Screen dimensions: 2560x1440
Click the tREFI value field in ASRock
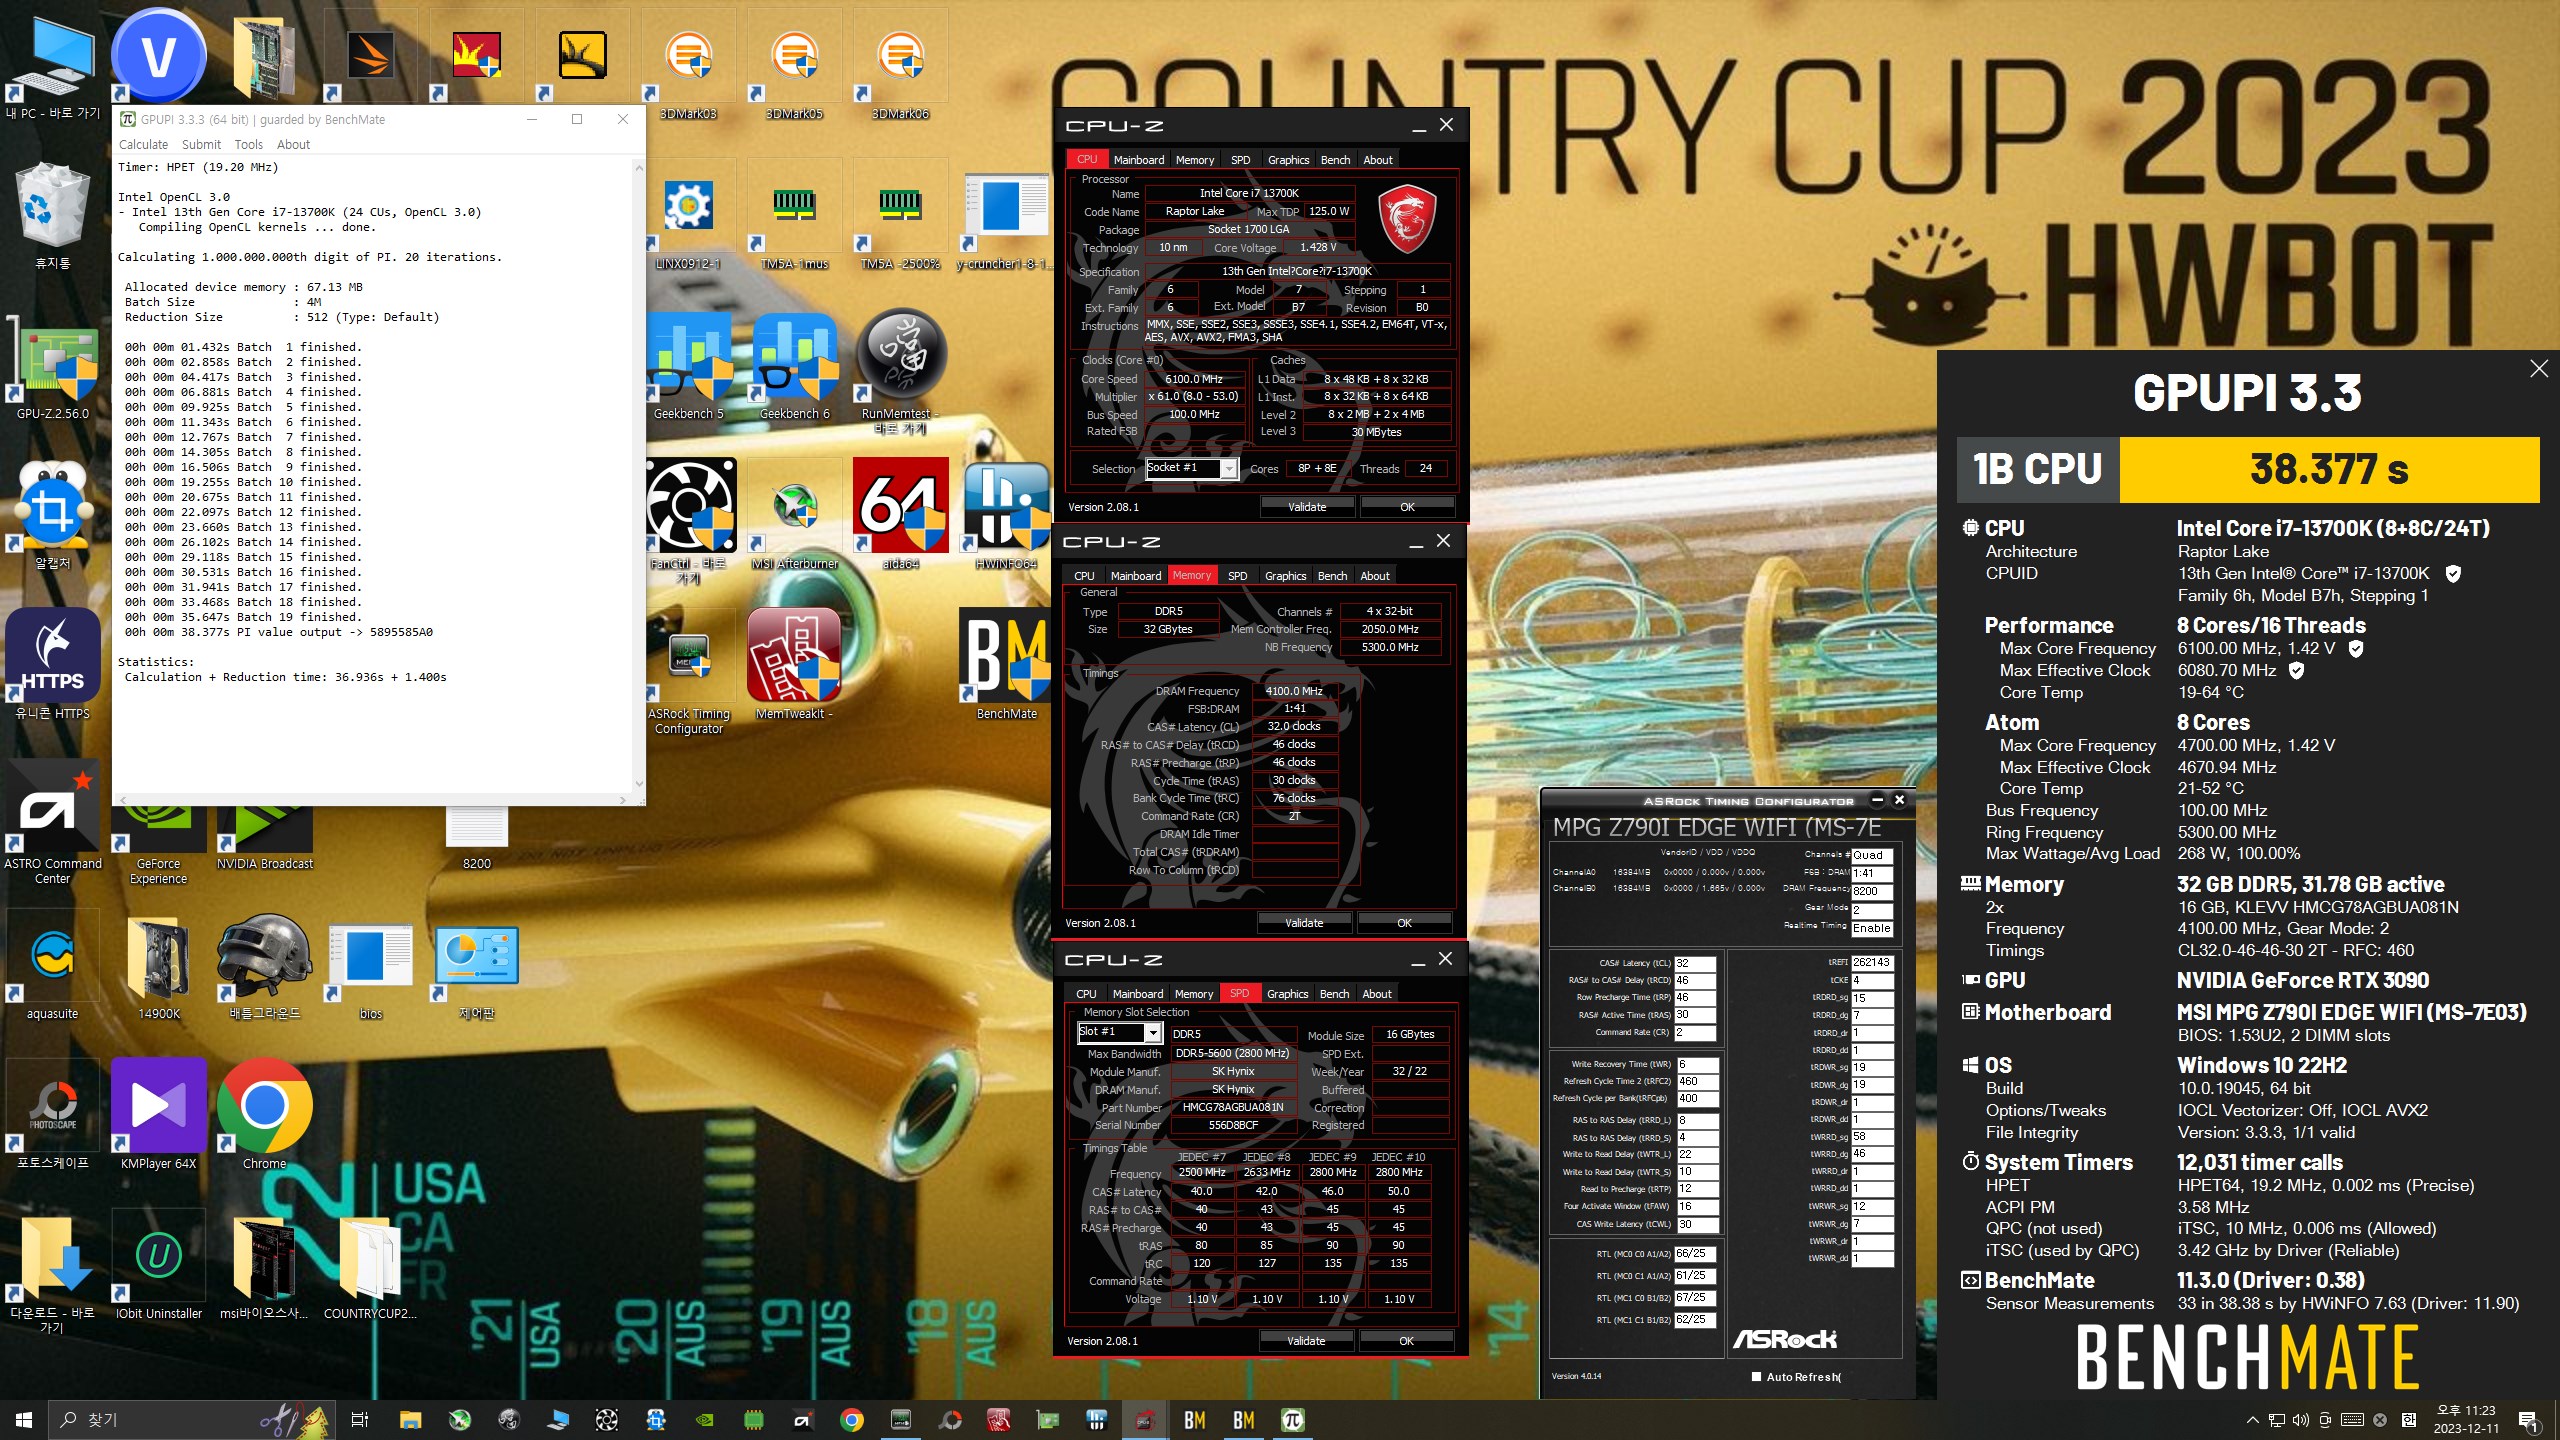[x=1872, y=963]
